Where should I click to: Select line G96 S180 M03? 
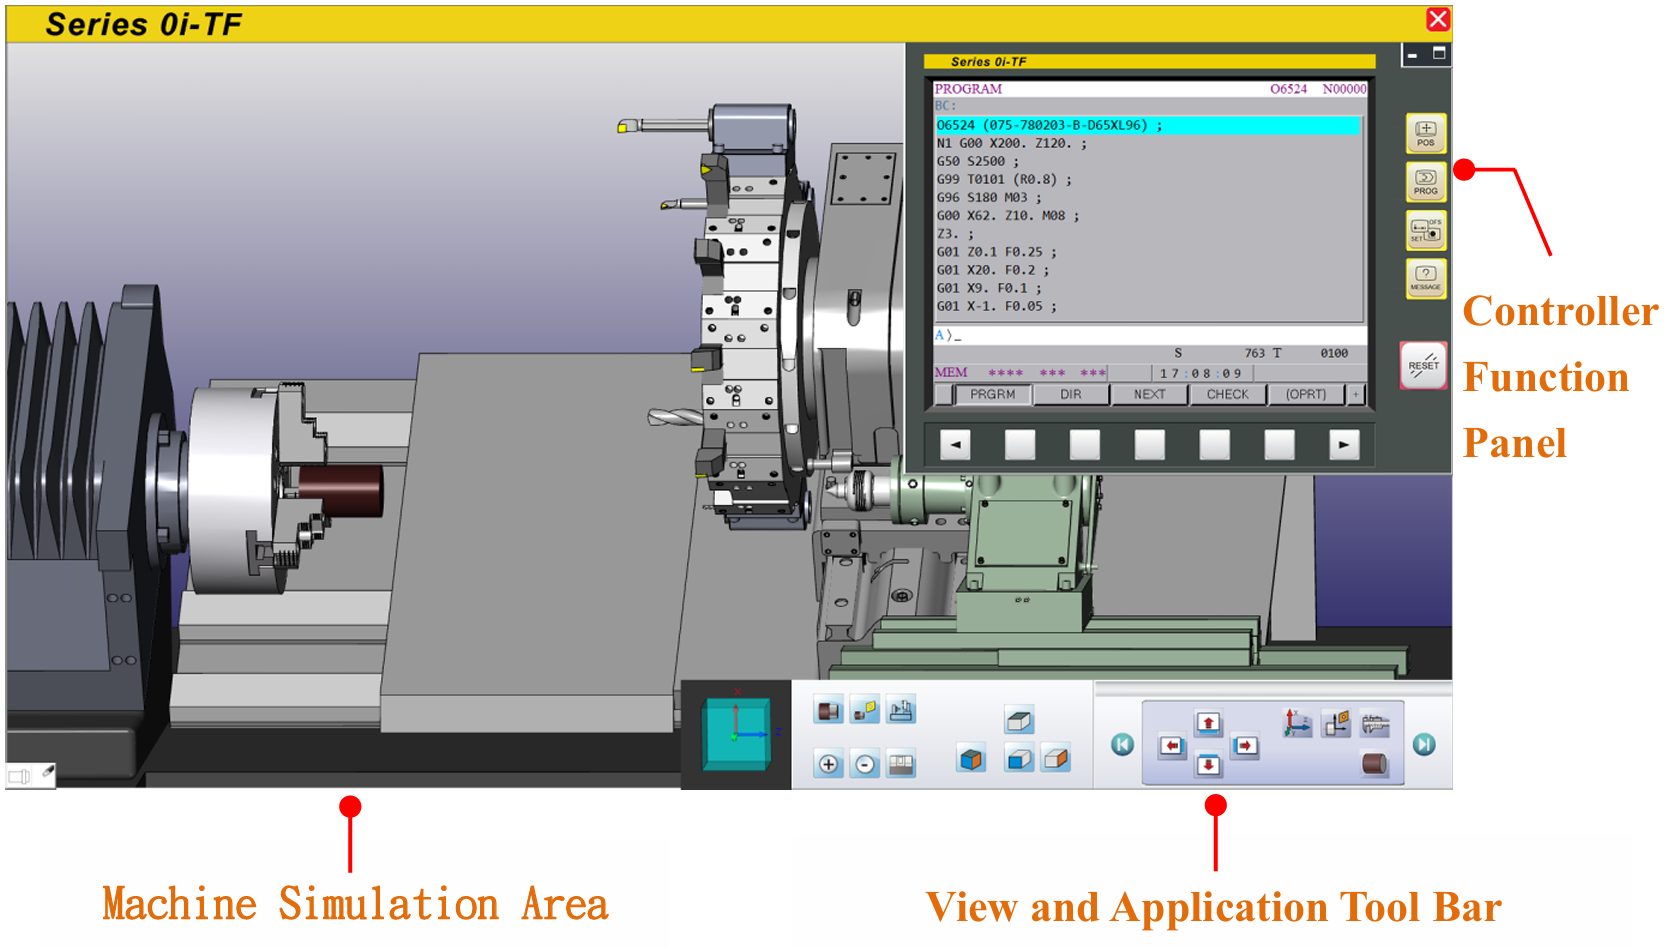click(x=988, y=197)
